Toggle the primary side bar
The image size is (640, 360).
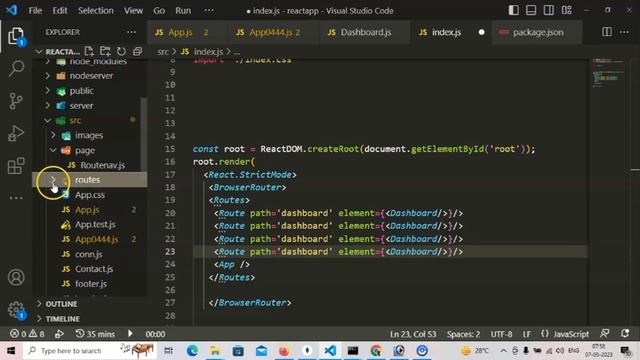[x=513, y=10]
